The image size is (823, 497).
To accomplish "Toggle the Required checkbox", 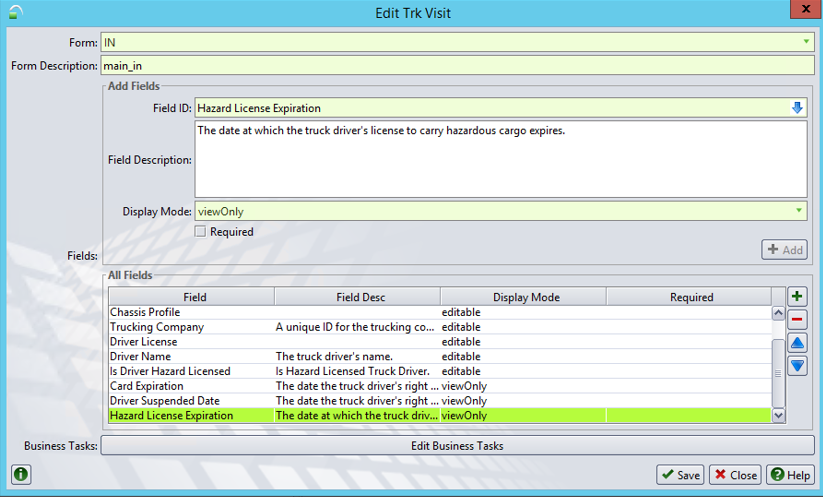I will [201, 231].
